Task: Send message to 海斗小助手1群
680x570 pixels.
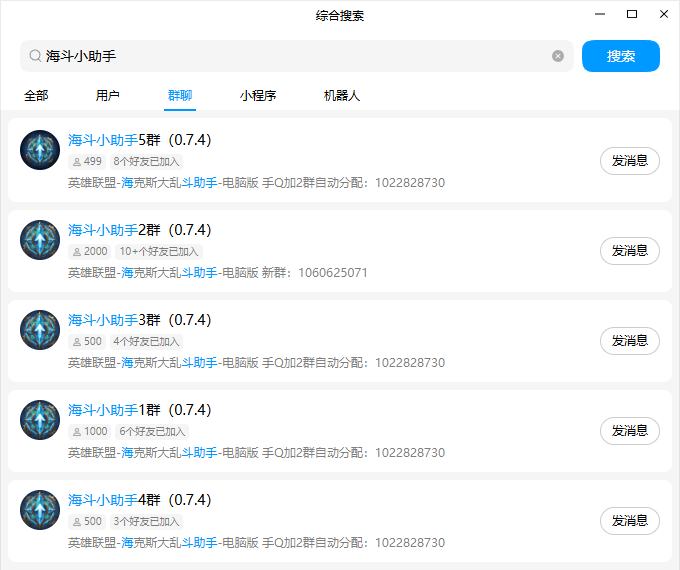Action: click(630, 431)
